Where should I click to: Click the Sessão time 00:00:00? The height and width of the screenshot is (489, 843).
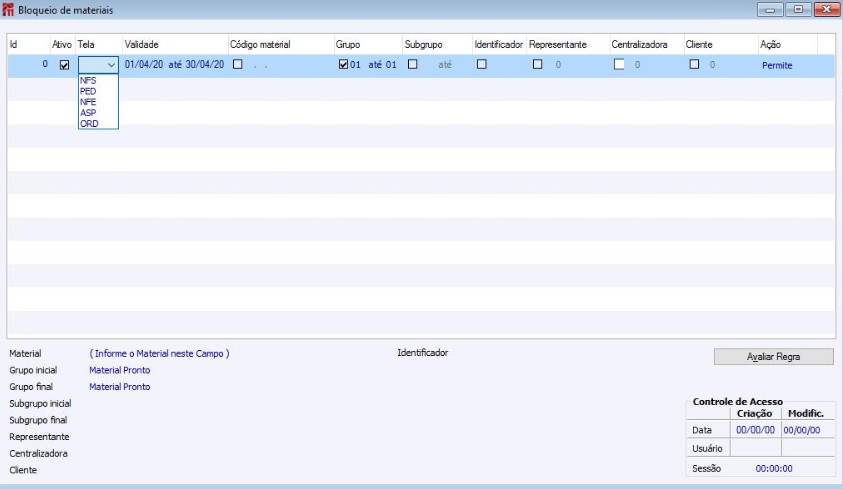pyautogui.click(x=774, y=469)
